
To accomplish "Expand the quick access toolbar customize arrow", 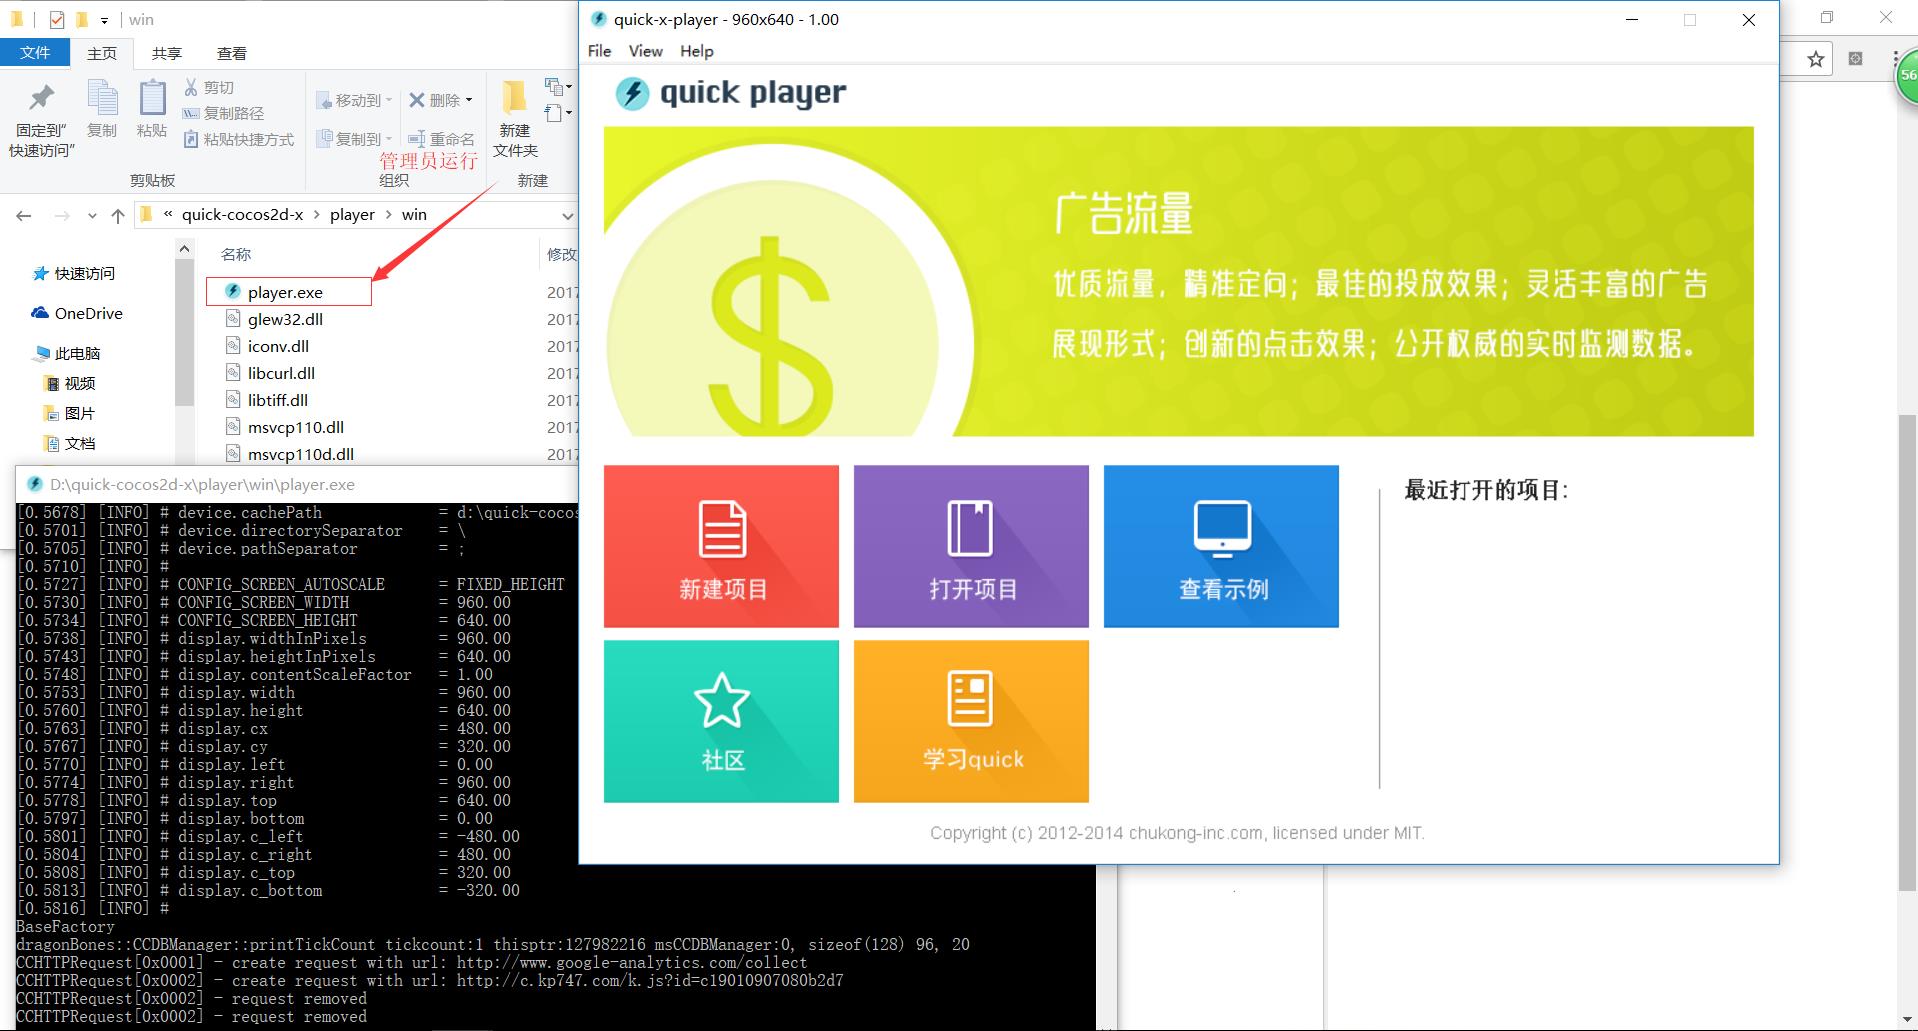I will click(104, 20).
